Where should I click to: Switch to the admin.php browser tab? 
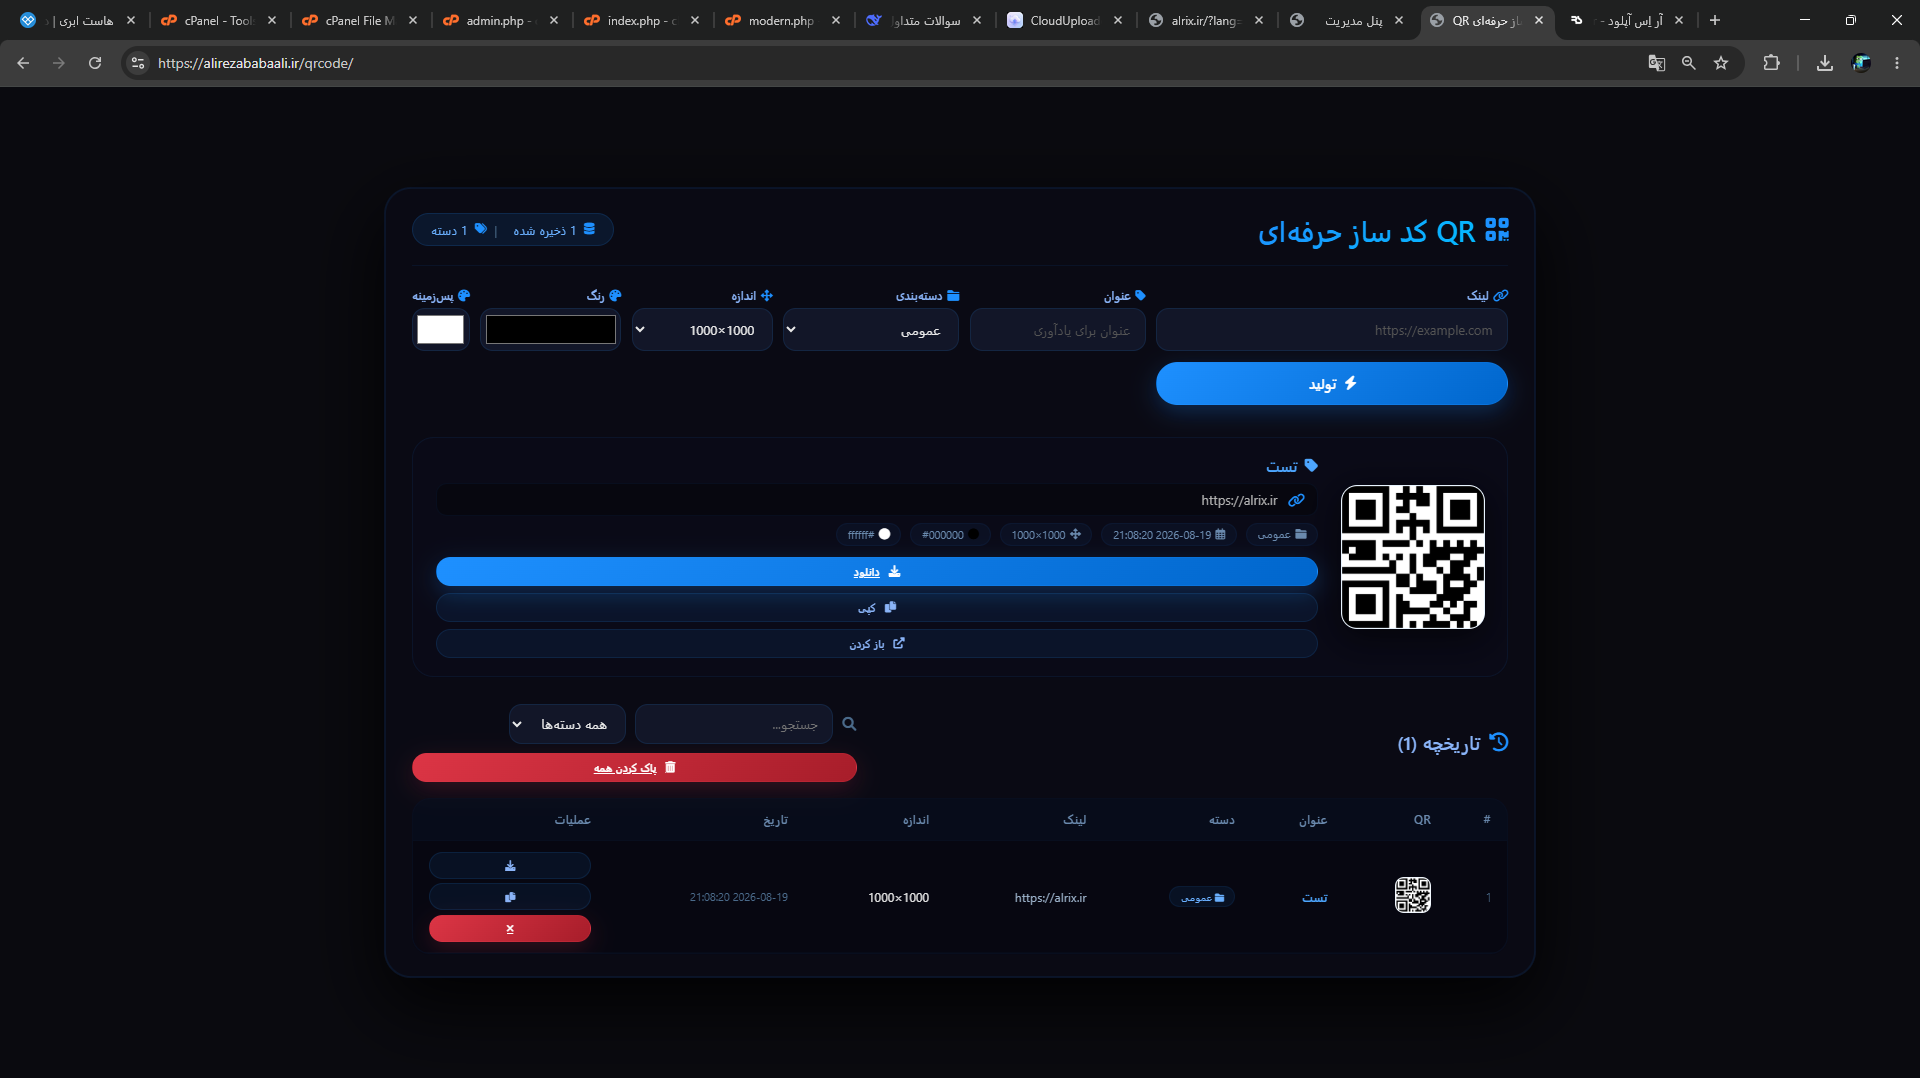point(501,20)
